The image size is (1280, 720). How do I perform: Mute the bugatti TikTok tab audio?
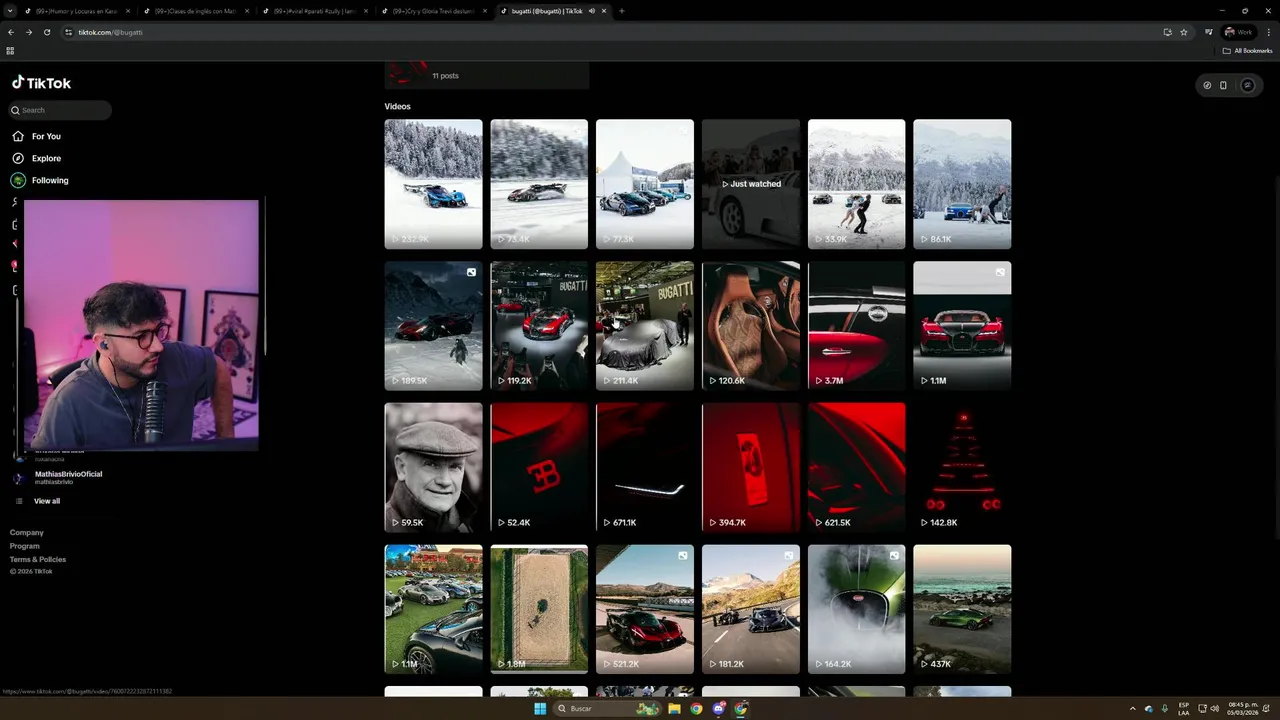(x=592, y=11)
